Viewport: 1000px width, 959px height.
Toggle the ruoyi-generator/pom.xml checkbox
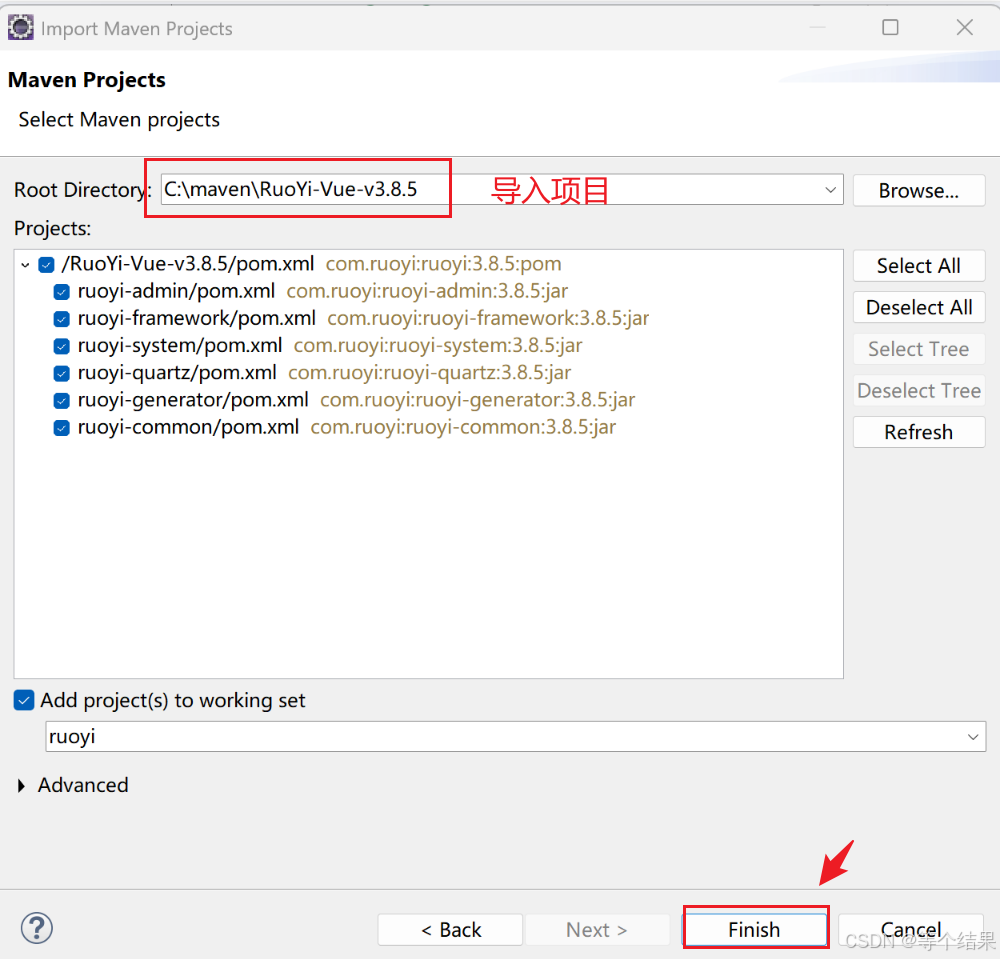(62, 400)
